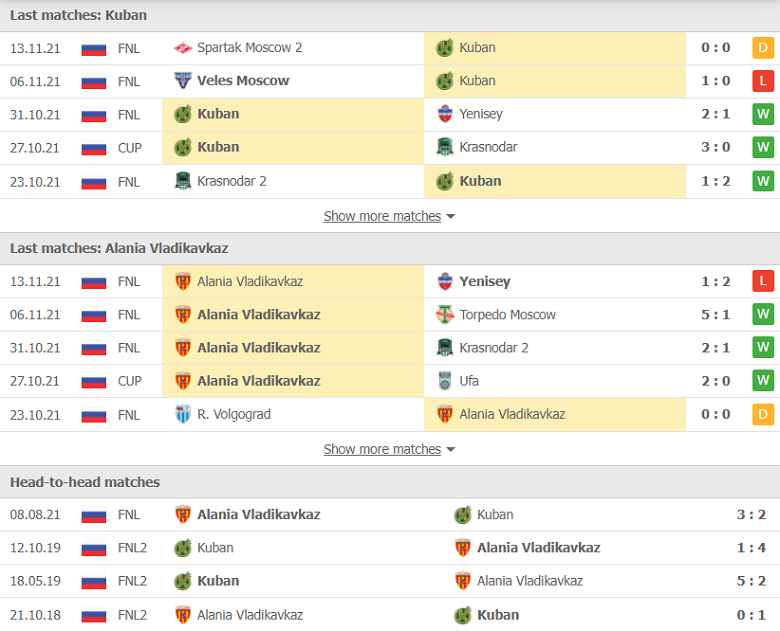Click the green W badge for Alania vs Ufa
Image resolution: width=780 pixels, height=631 pixels.
763,381
